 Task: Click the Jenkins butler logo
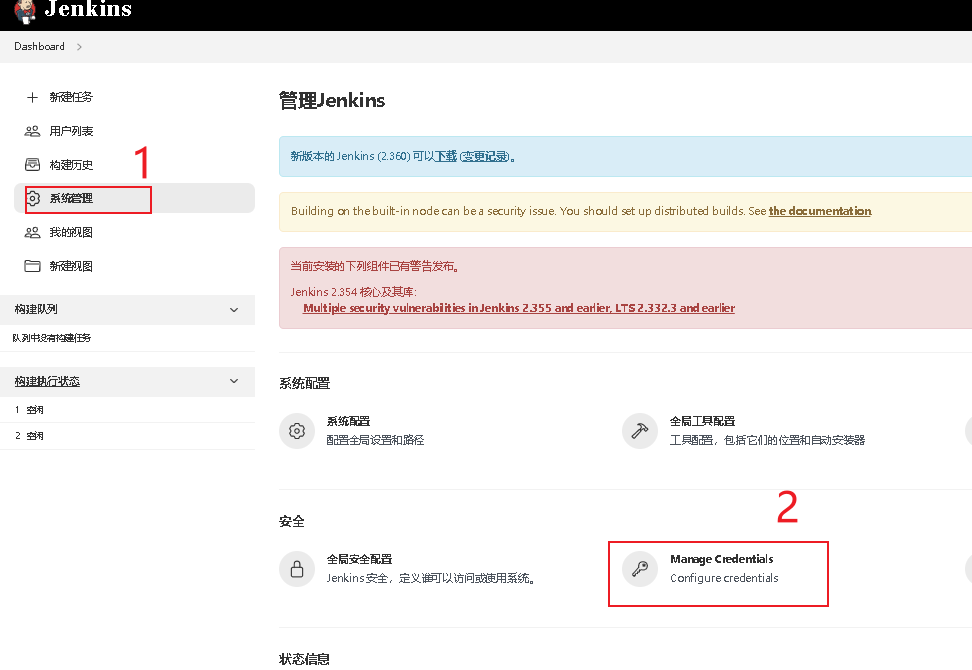tap(22, 12)
